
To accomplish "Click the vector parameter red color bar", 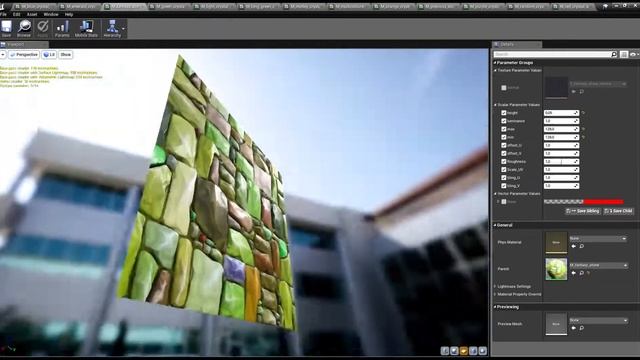I will coord(603,202).
